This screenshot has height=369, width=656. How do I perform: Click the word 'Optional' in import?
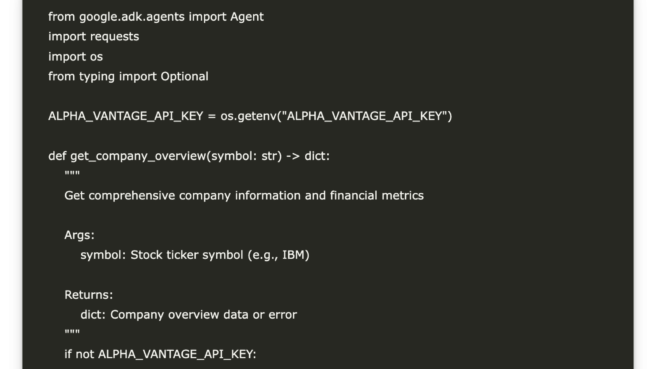pyautogui.click(x=184, y=77)
